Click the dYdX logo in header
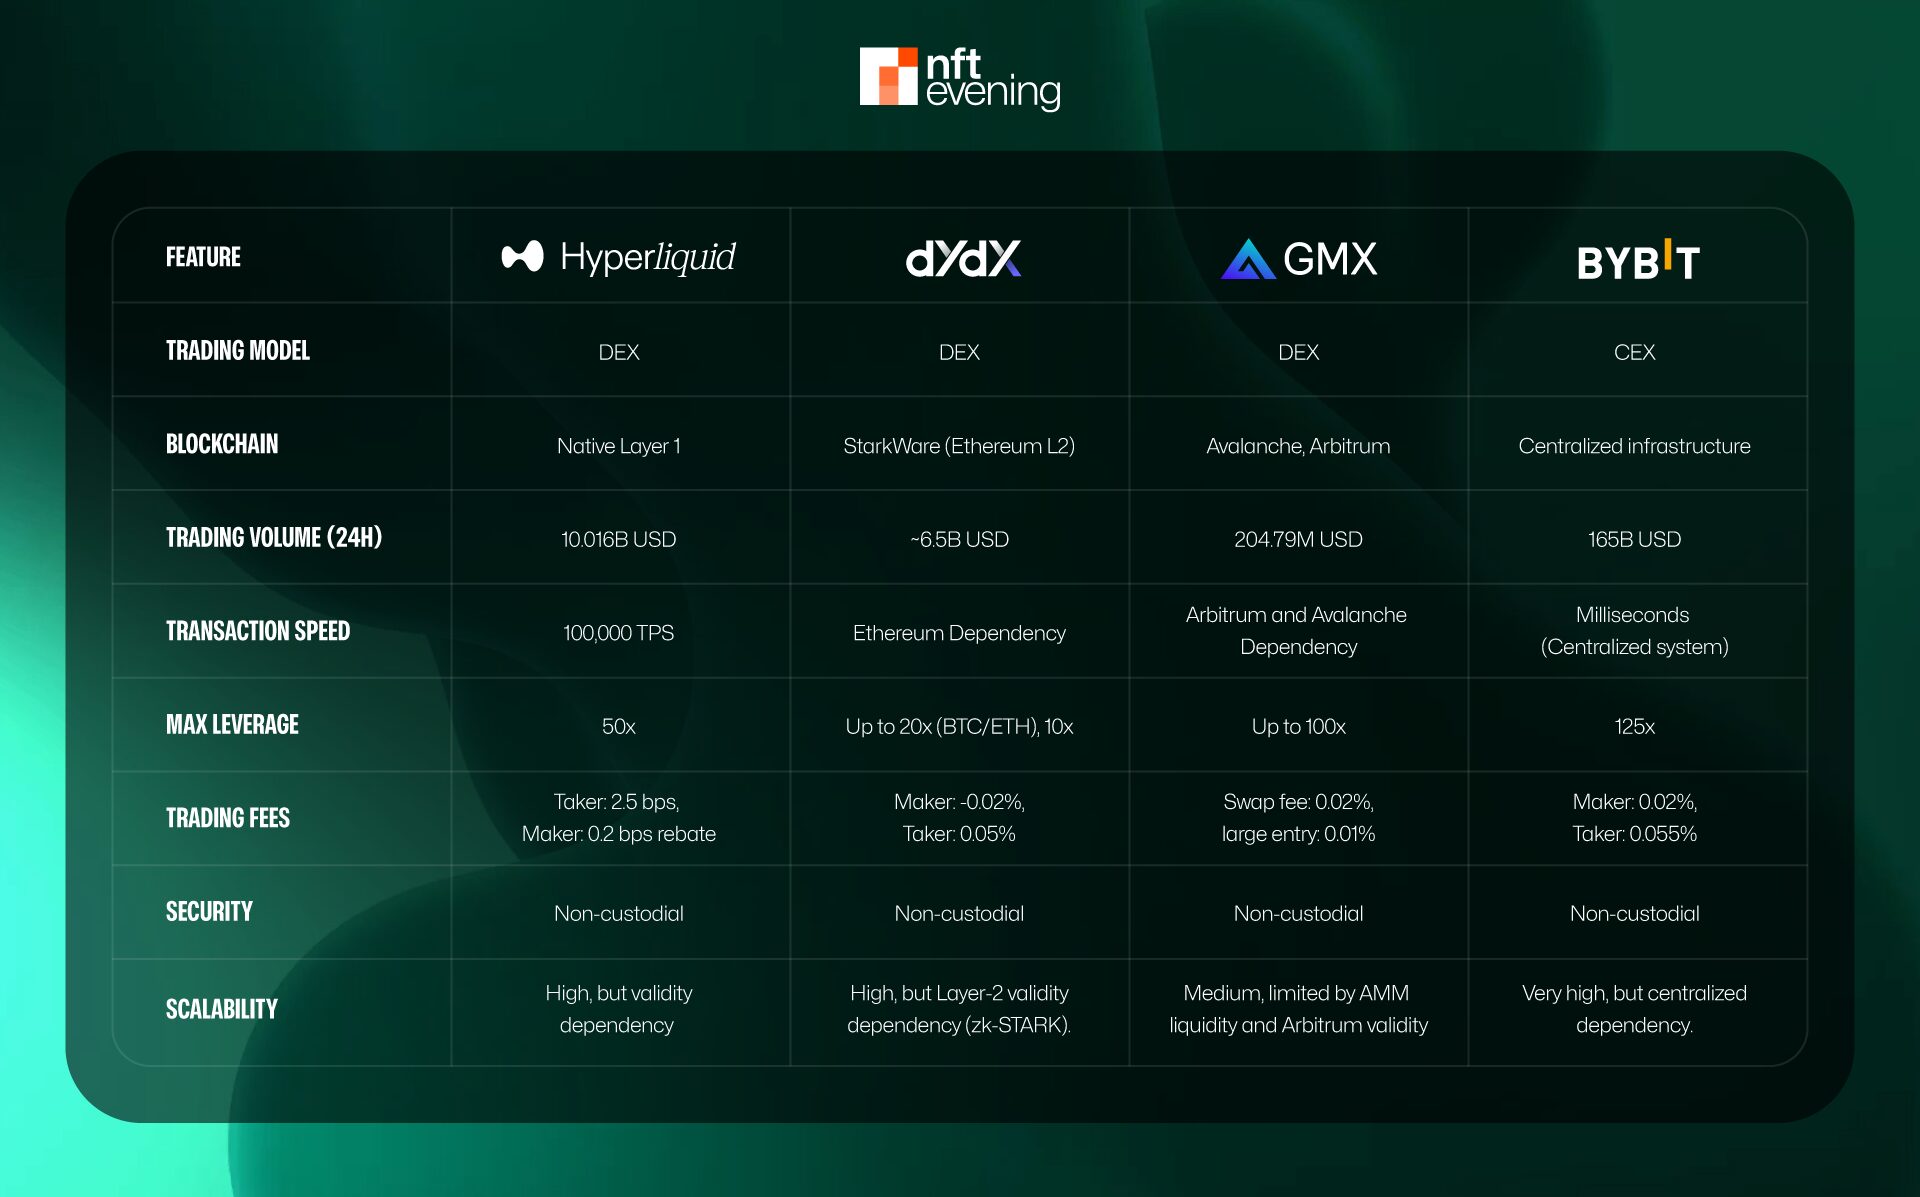Viewport: 1920px width, 1197px height. tap(962, 258)
